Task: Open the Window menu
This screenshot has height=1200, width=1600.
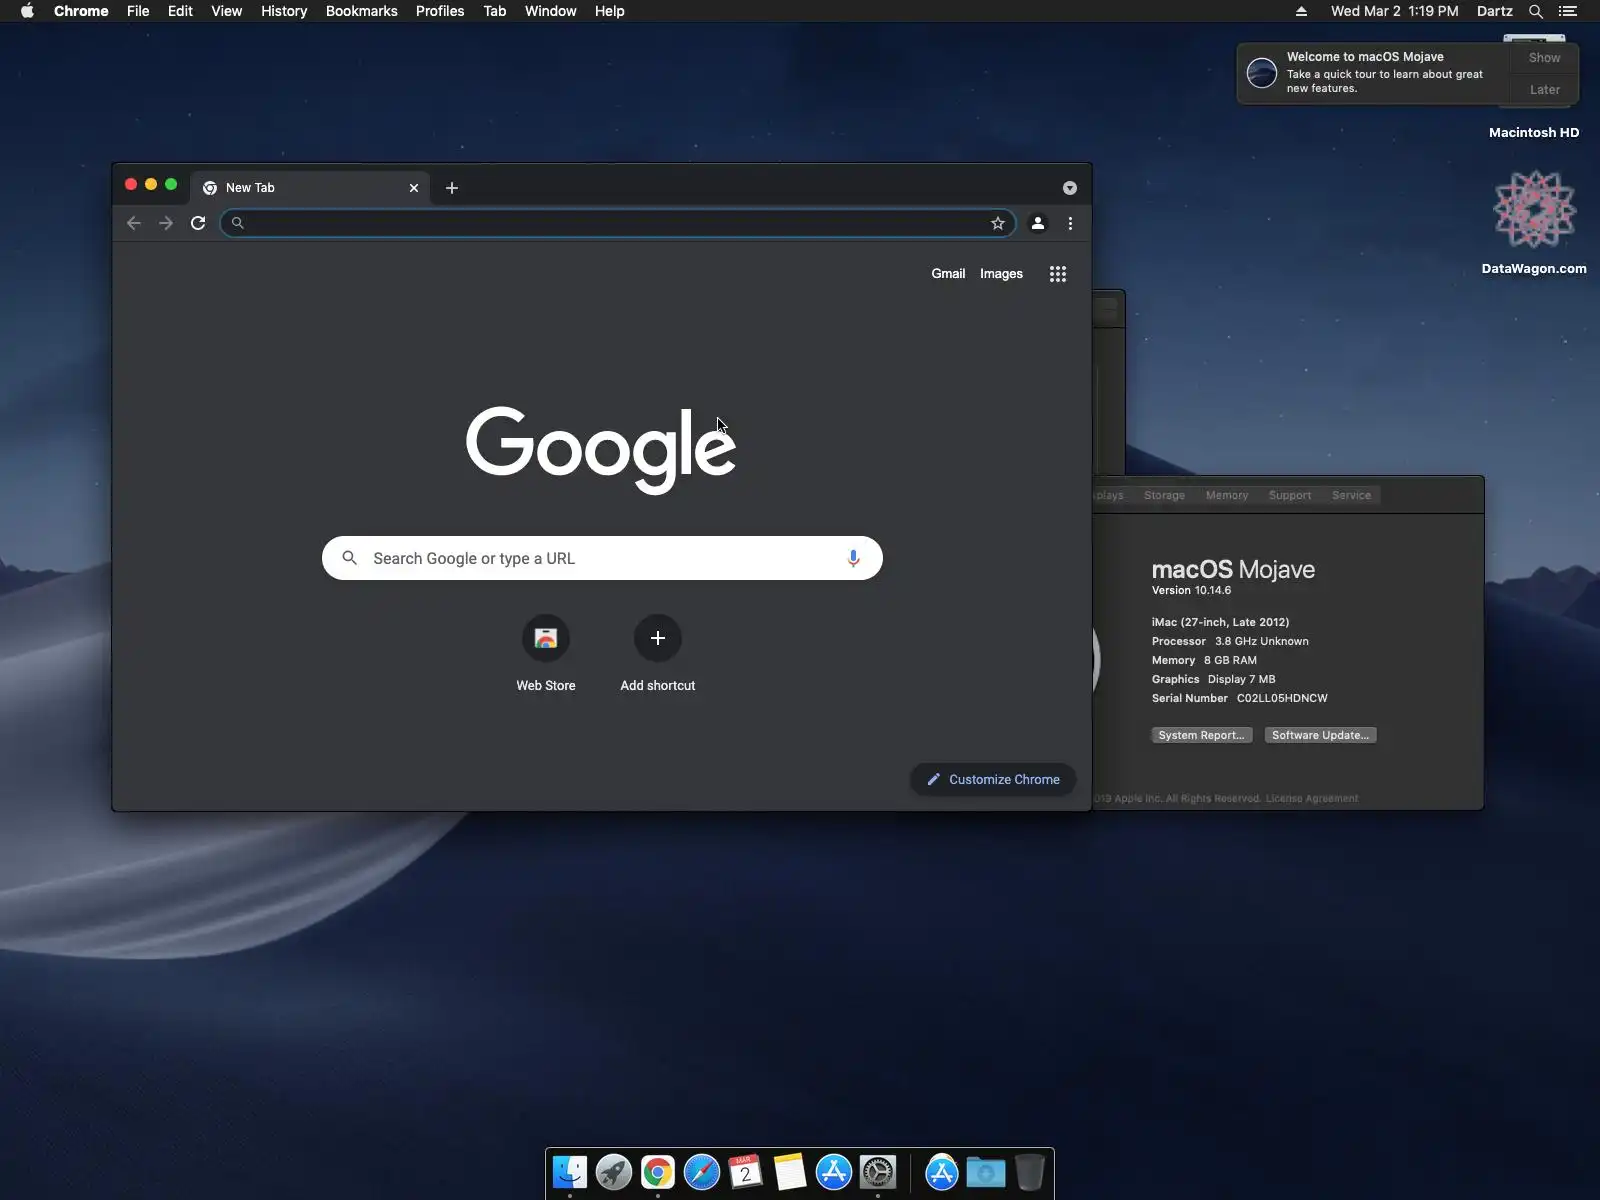Action: pyautogui.click(x=551, y=11)
